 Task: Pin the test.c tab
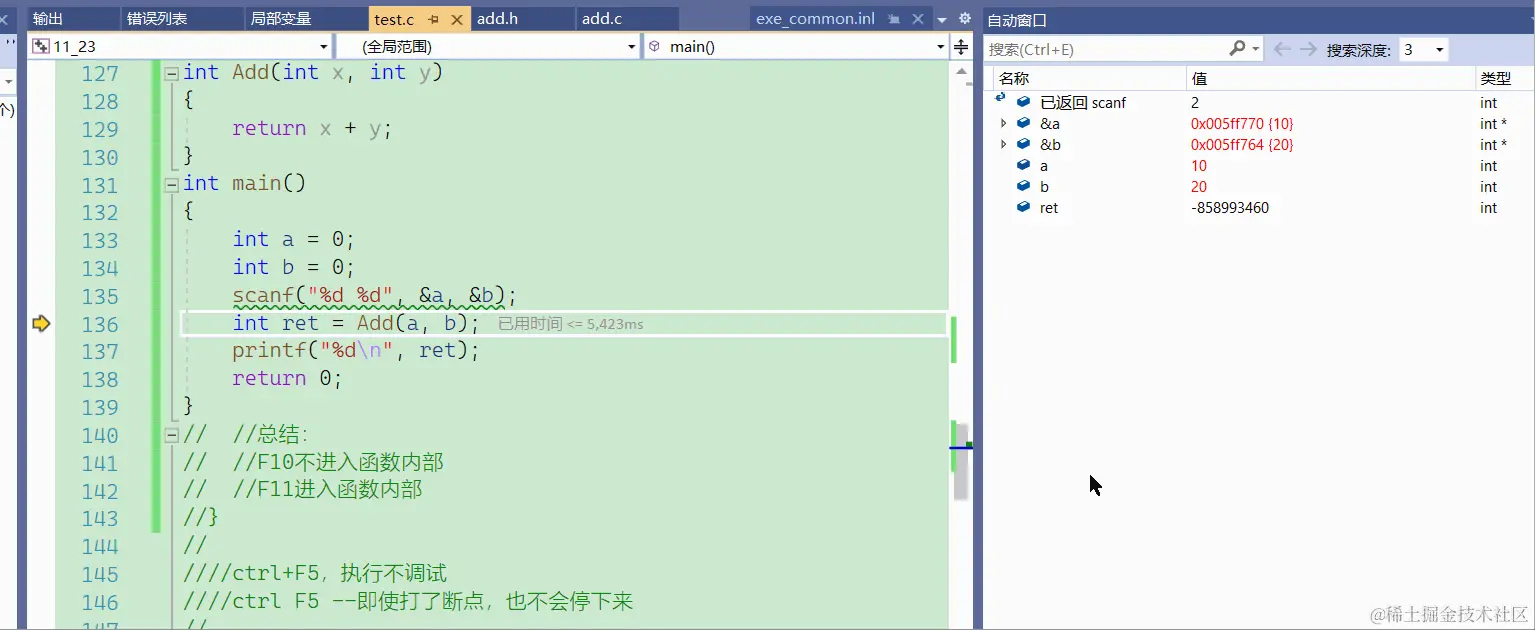pyautogui.click(x=435, y=19)
